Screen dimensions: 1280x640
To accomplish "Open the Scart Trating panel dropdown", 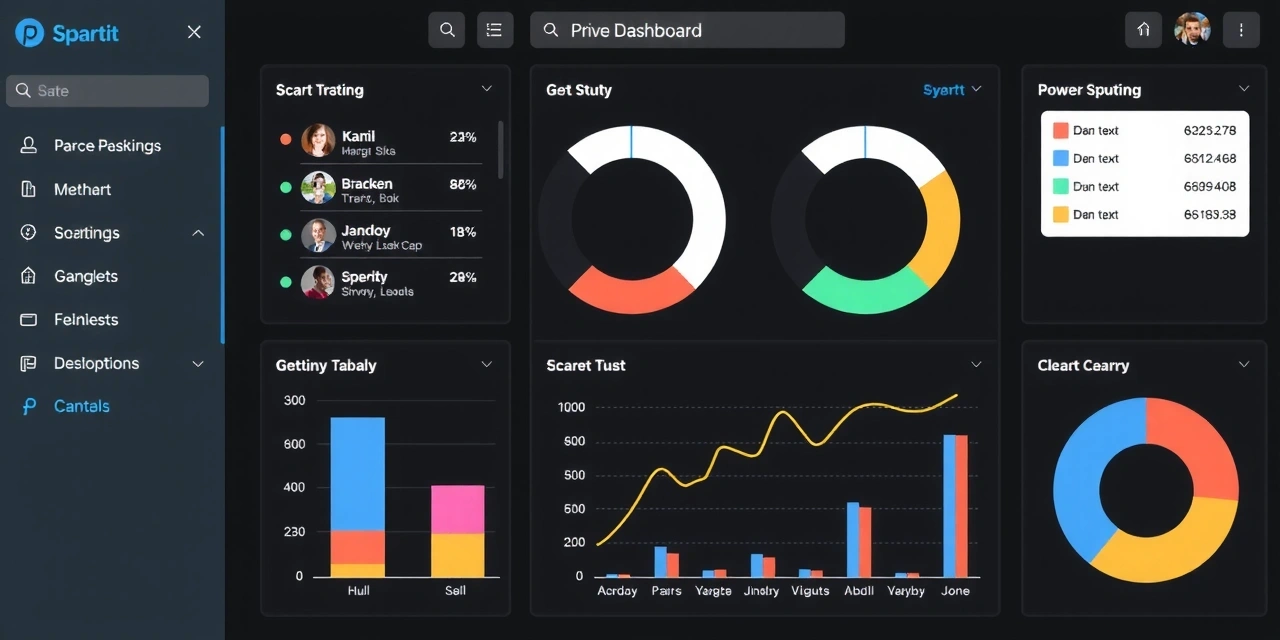I will tap(487, 89).
